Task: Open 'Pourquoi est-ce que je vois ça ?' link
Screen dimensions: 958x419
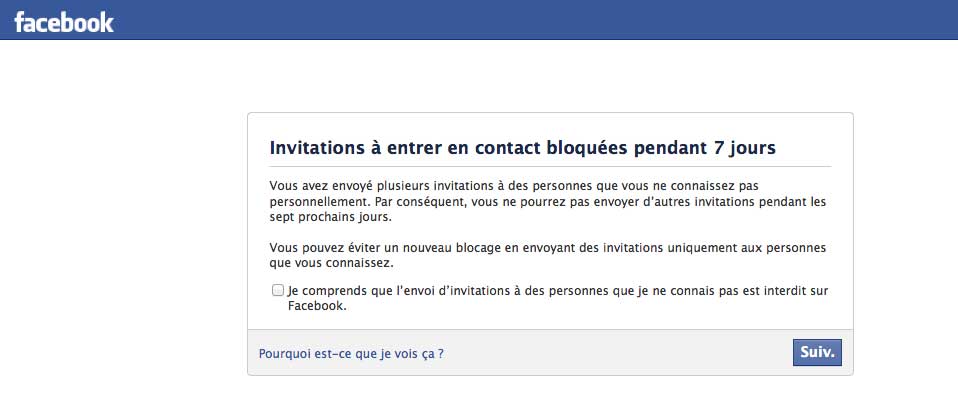Action: (351, 354)
